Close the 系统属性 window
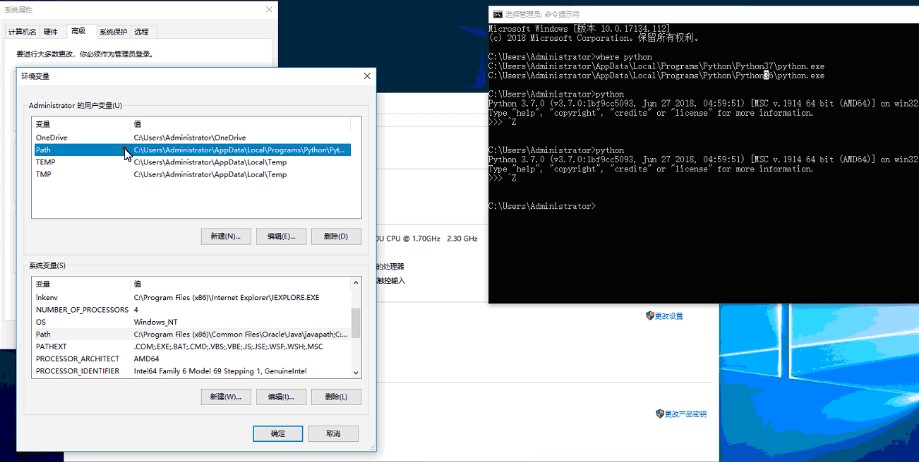 [269, 9]
